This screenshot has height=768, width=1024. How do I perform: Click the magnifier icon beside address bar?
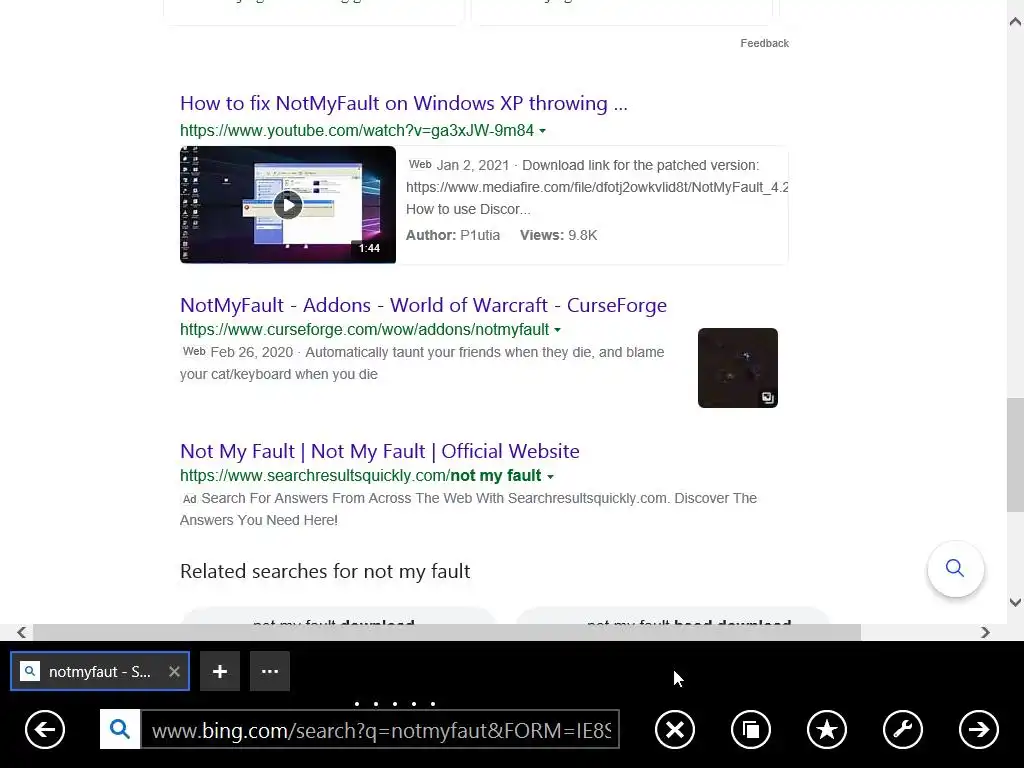(120, 729)
